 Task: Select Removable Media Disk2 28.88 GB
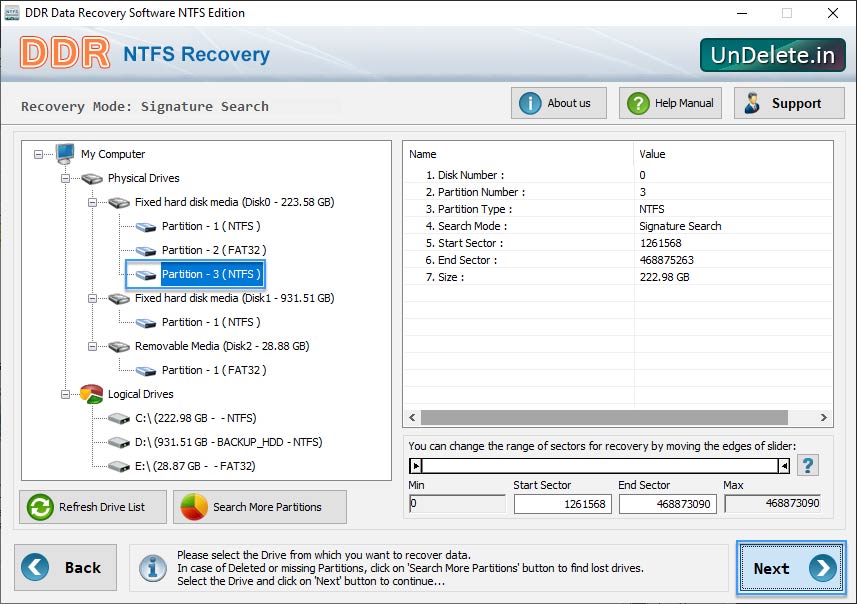tap(222, 347)
